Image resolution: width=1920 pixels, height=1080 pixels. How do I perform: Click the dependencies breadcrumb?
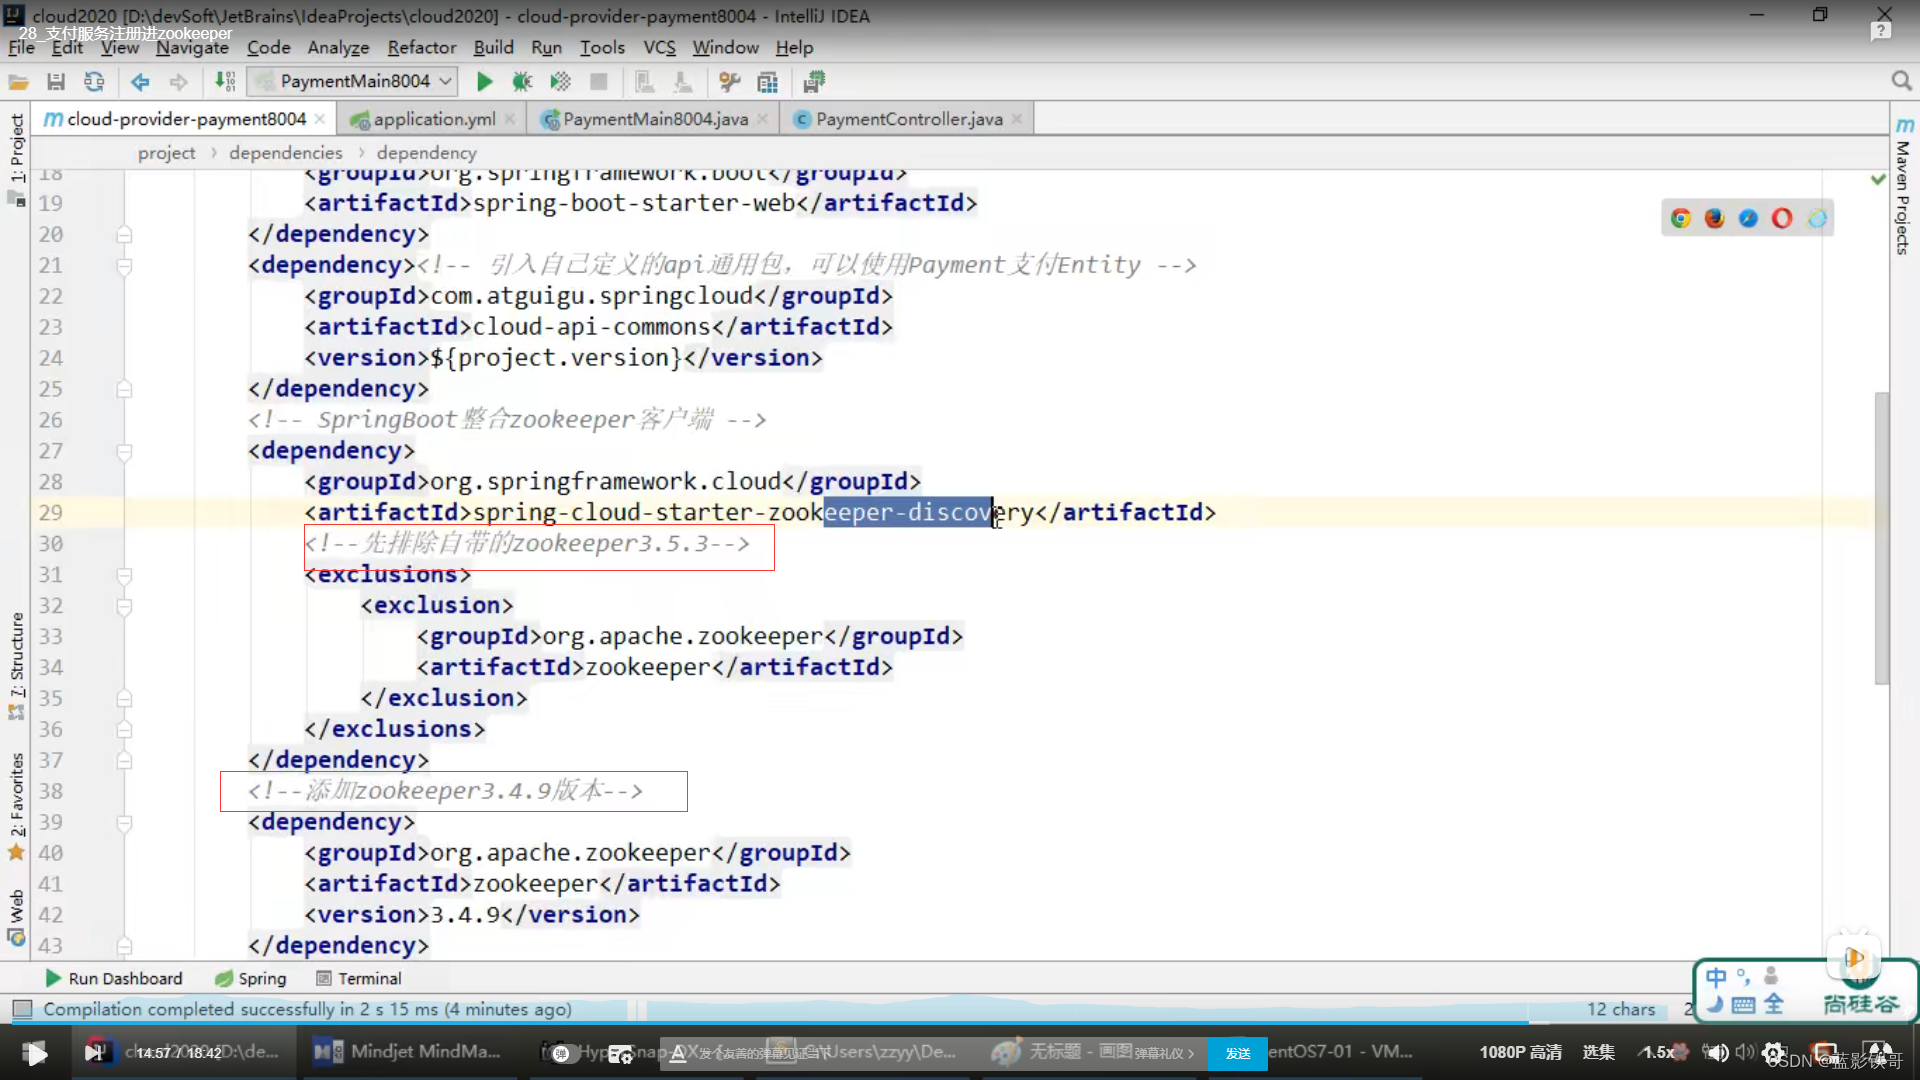pyautogui.click(x=286, y=152)
